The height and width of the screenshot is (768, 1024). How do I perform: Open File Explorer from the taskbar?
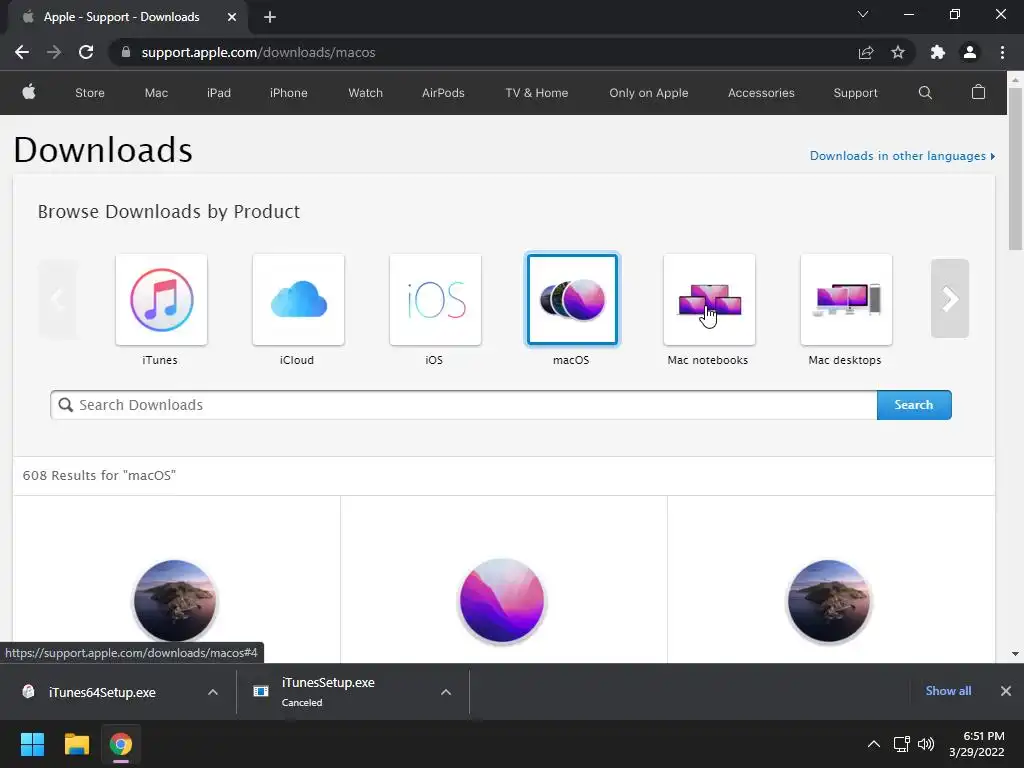[76, 744]
